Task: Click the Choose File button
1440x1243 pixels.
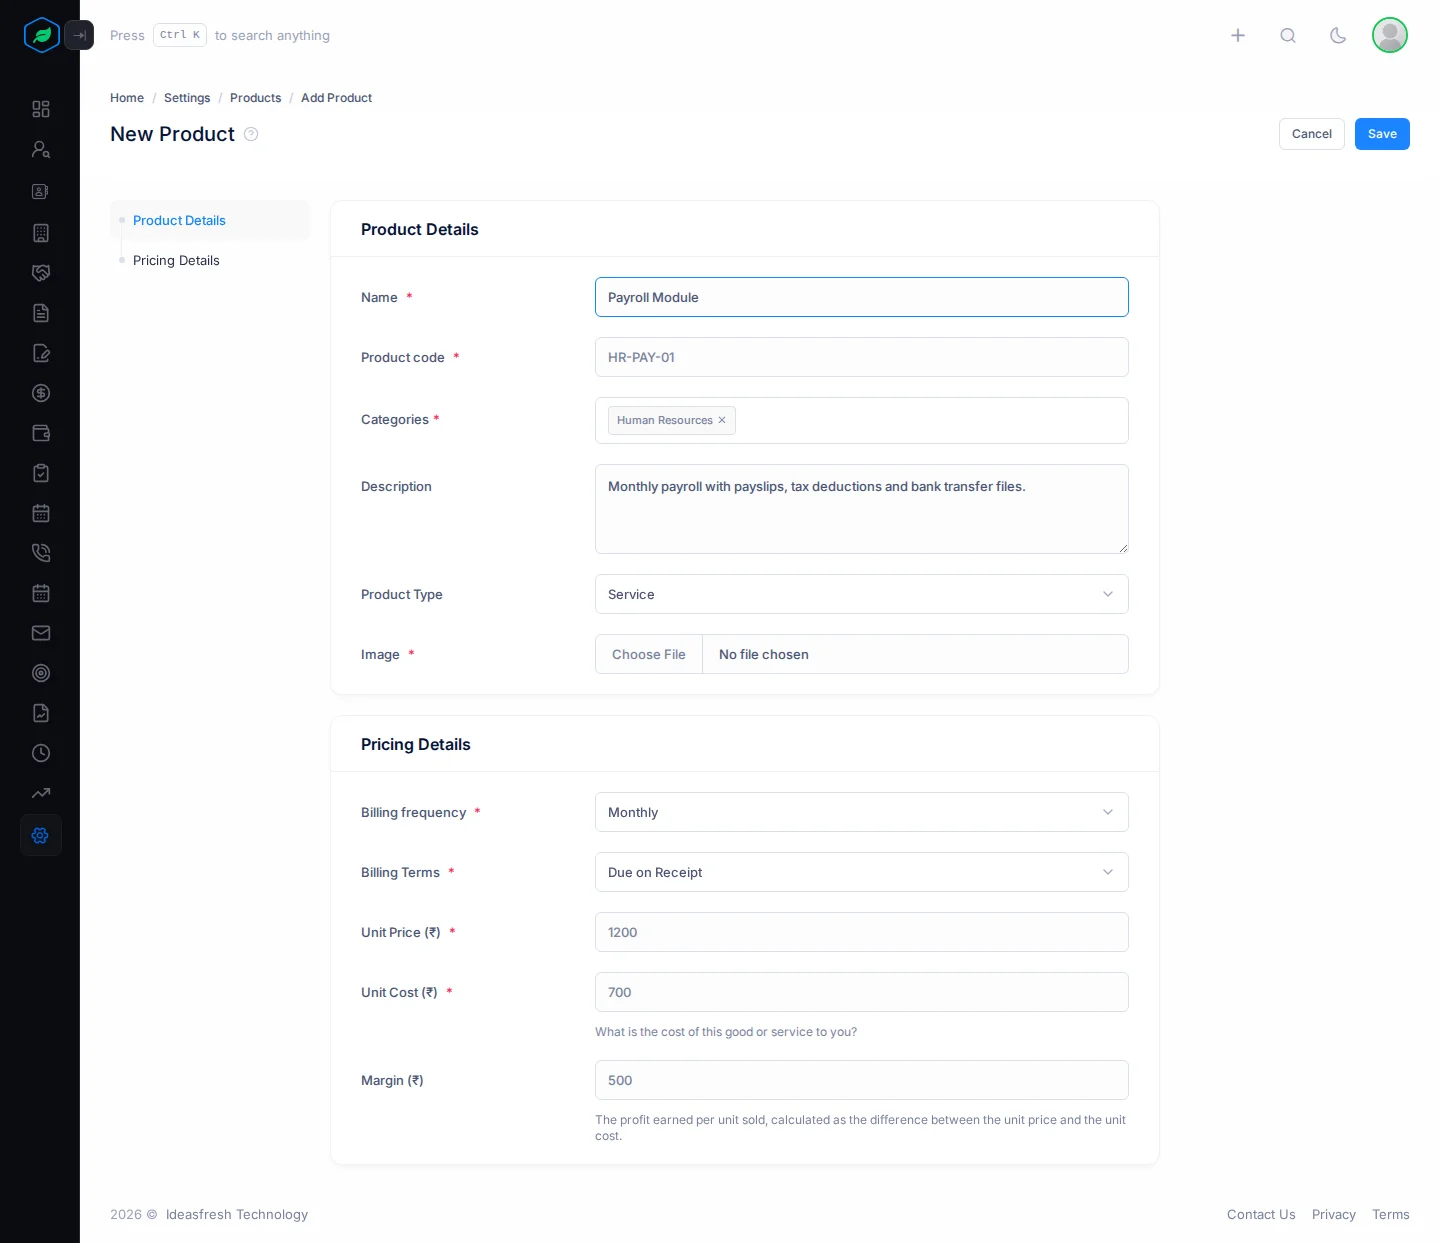Action: coord(649,654)
